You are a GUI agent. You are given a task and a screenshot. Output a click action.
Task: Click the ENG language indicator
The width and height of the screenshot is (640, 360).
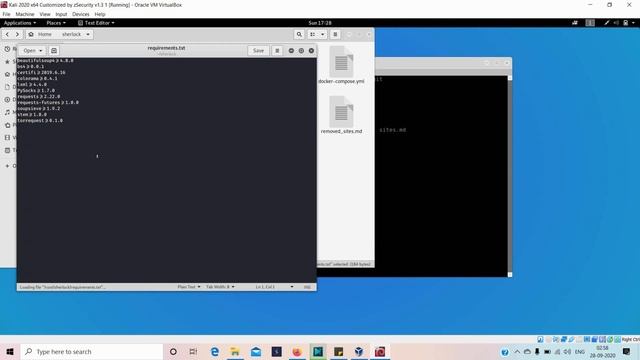[x=580, y=352]
